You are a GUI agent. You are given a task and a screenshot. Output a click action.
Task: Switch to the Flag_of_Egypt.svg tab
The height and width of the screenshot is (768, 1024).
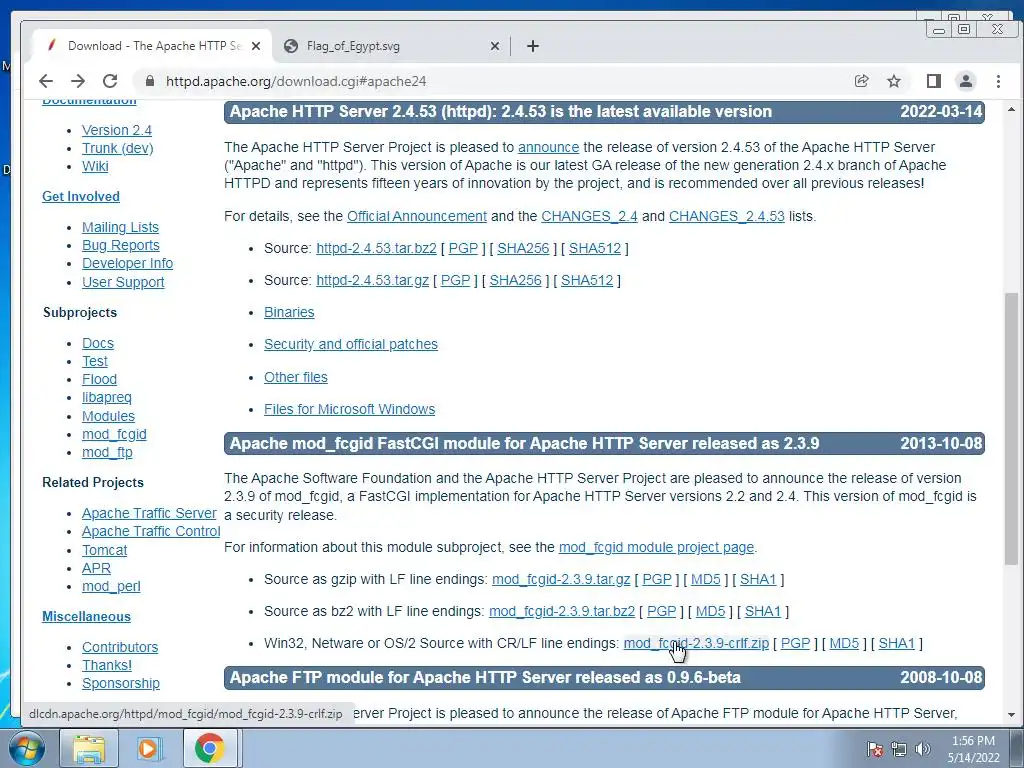coord(391,46)
